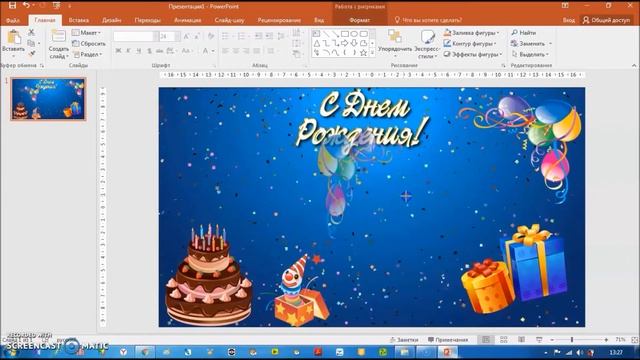Click the Найти find button
640x360 pixels.
pyautogui.click(x=524, y=33)
